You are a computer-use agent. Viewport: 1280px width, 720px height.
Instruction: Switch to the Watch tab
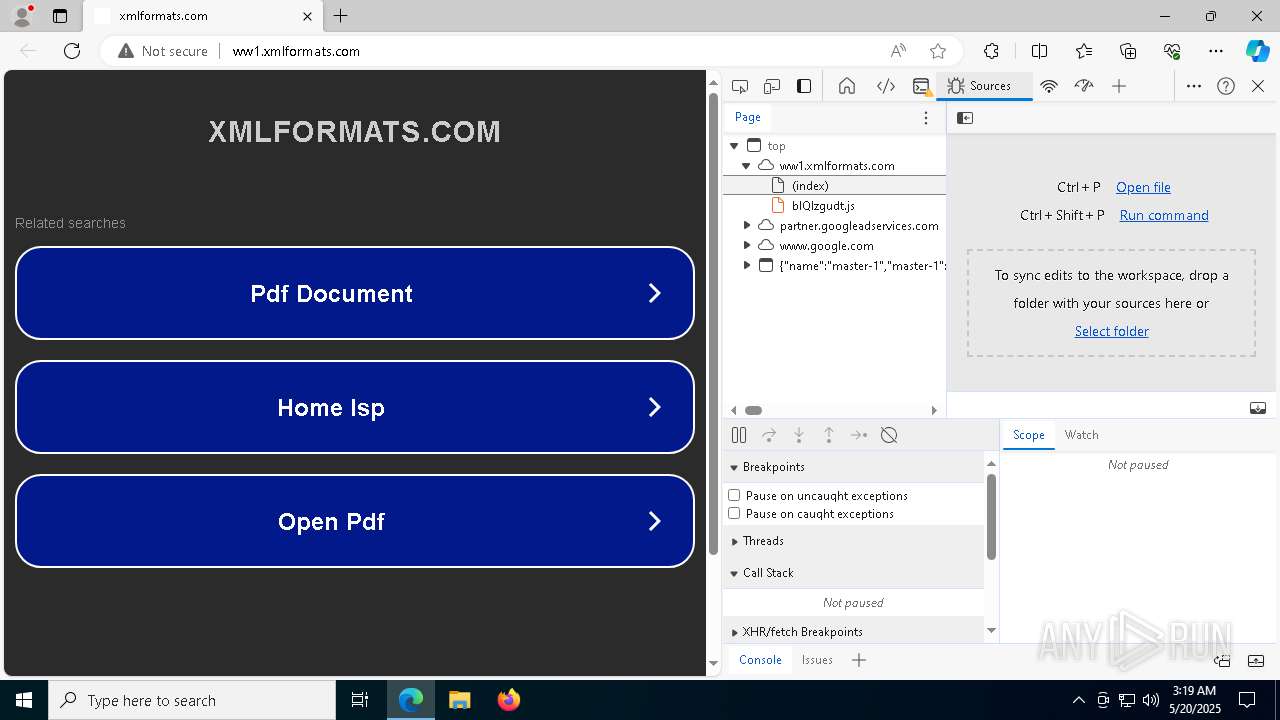[1081, 435]
